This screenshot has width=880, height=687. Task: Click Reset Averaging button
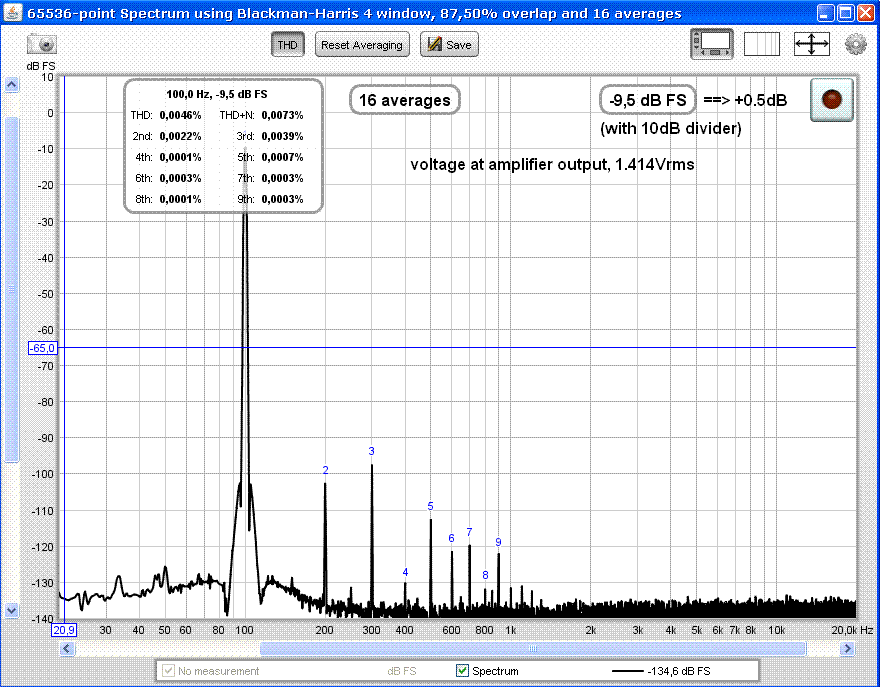pos(362,44)
